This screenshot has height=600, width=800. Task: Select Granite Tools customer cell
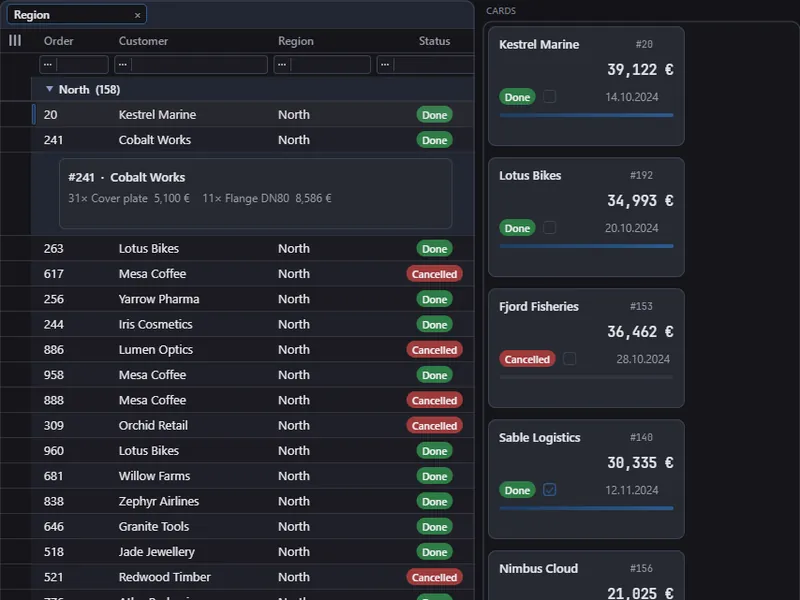click(154, 527)
